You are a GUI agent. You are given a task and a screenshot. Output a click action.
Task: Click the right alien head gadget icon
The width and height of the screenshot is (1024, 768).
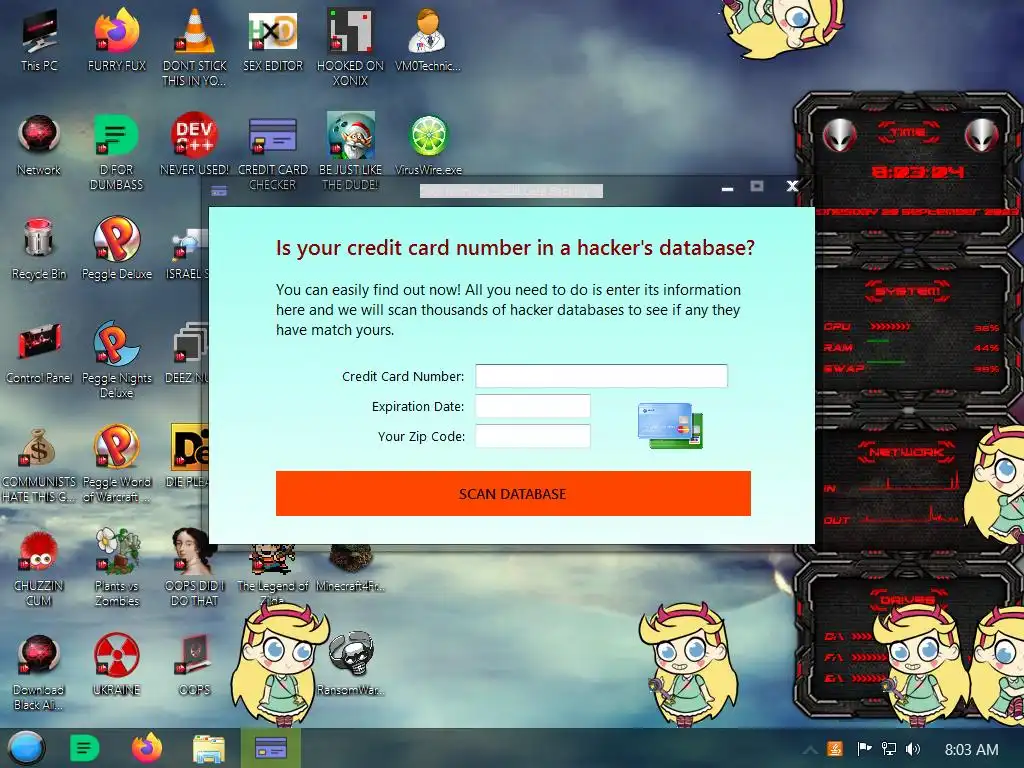pyautogui.click(x=982, y=136)
